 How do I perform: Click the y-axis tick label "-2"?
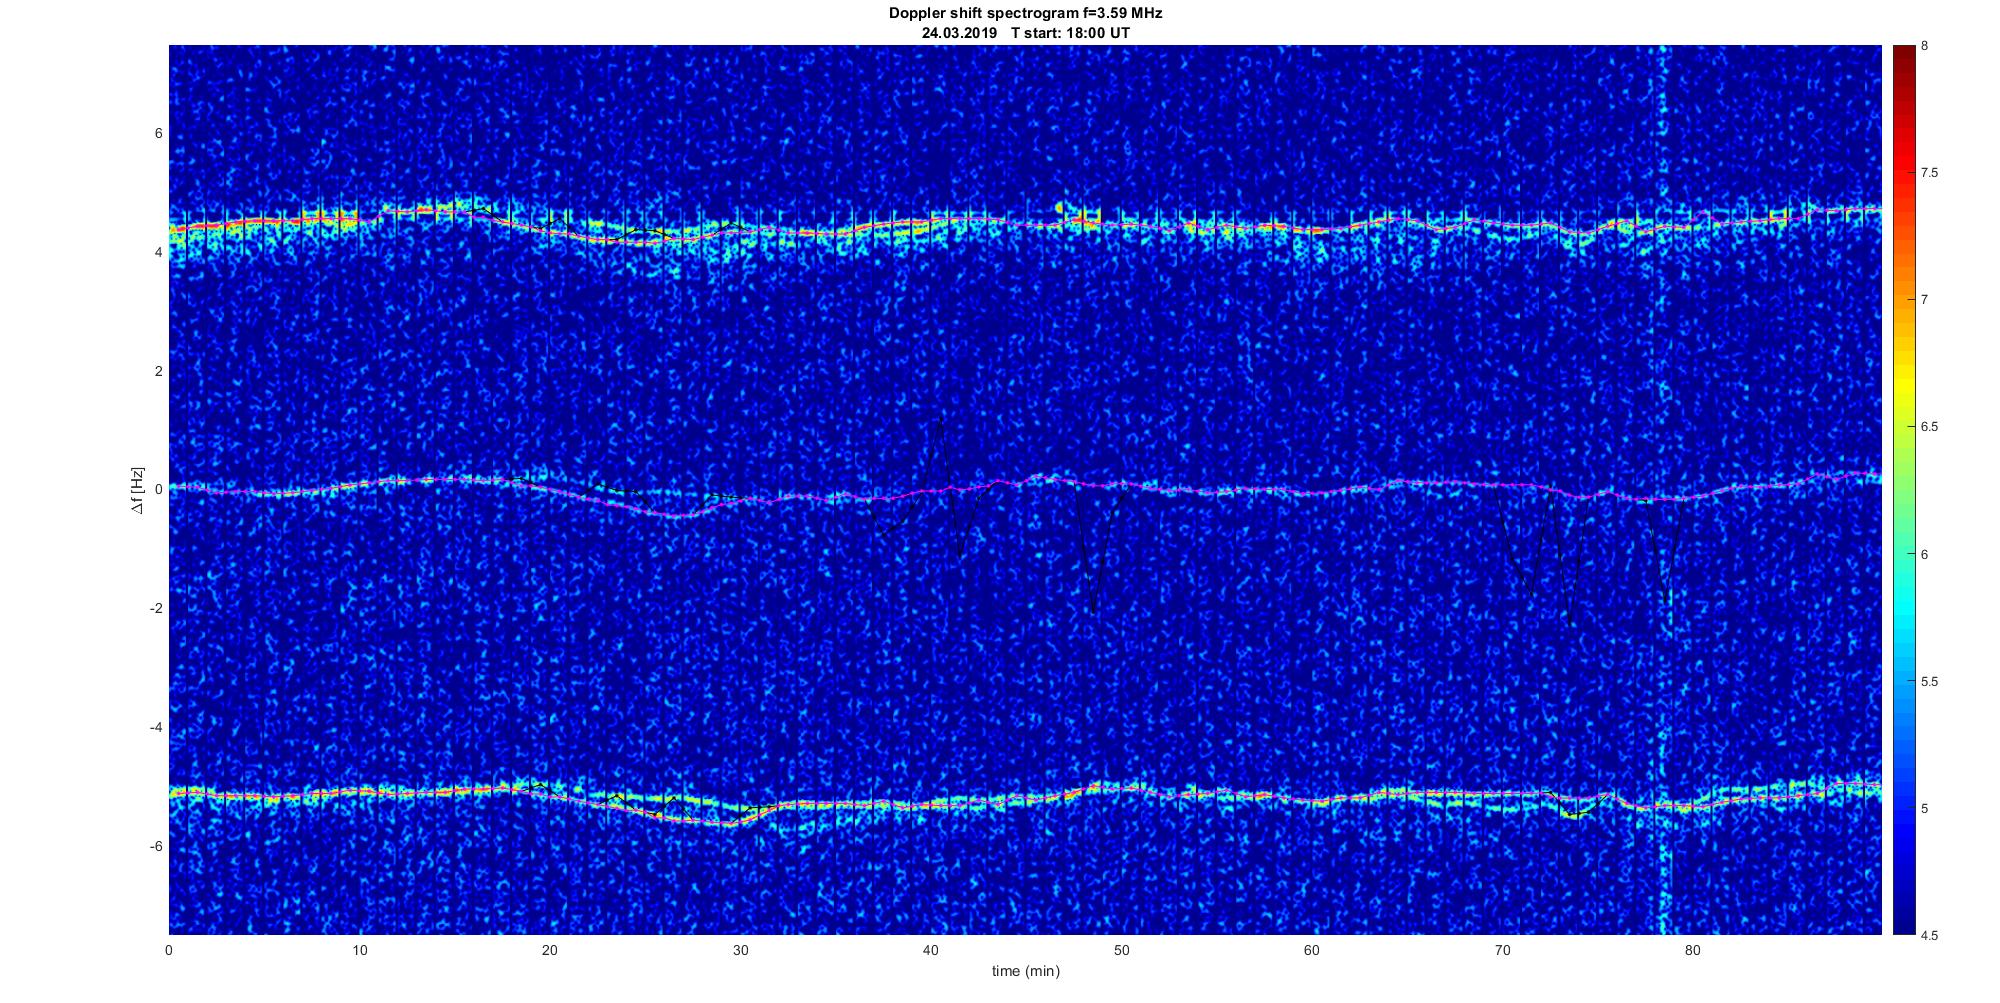point(156,608)
